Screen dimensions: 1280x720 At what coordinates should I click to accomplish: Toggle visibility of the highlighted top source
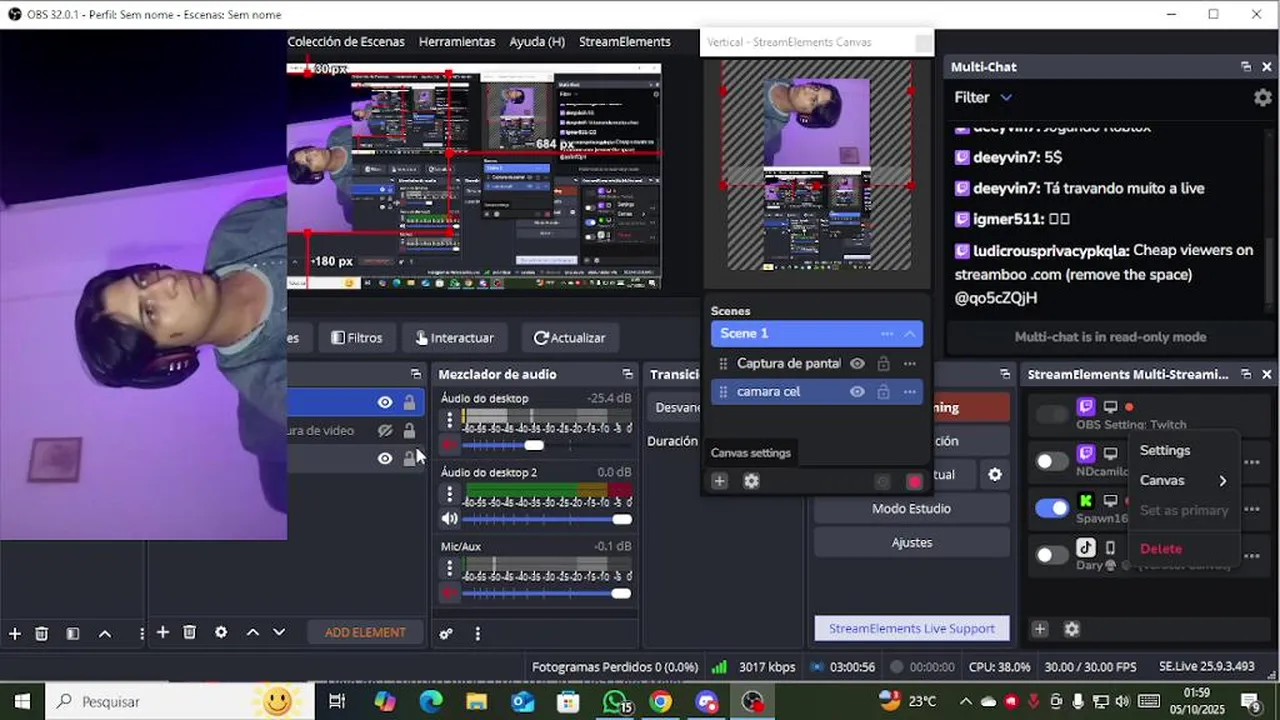point(385,402)
